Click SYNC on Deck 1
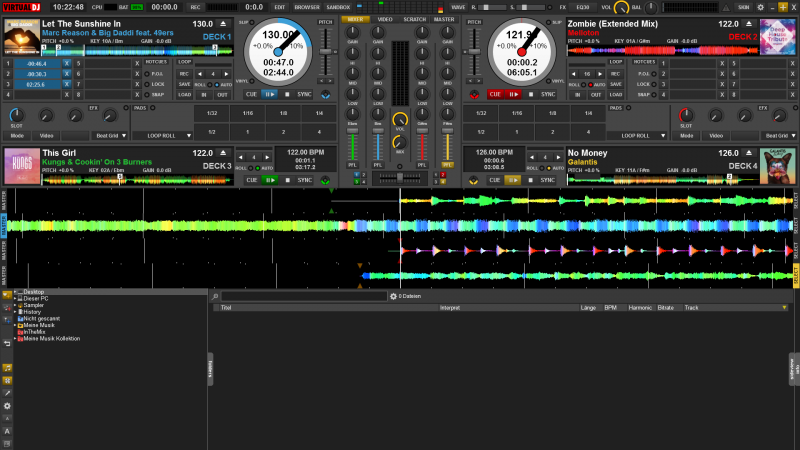800x450 pixels. [305, 94]
